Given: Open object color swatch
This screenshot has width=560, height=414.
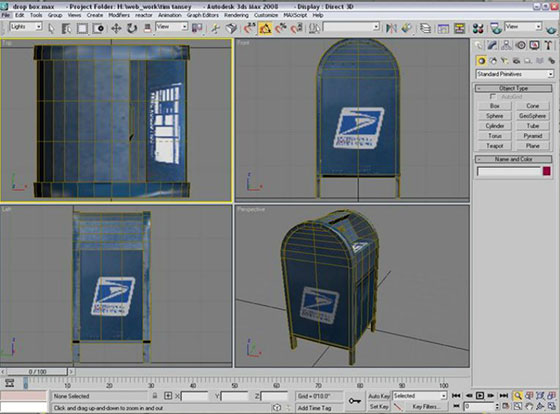Looking at the screenshot, I should 546,171.
